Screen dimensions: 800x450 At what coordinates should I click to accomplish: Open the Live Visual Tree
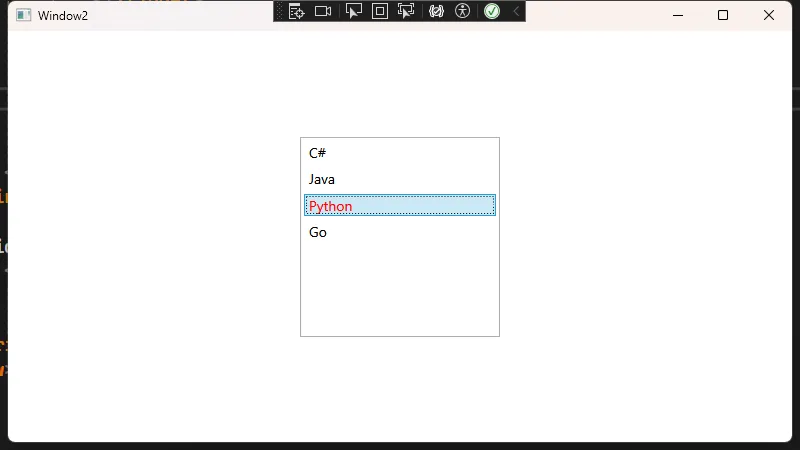pos(296,11)
